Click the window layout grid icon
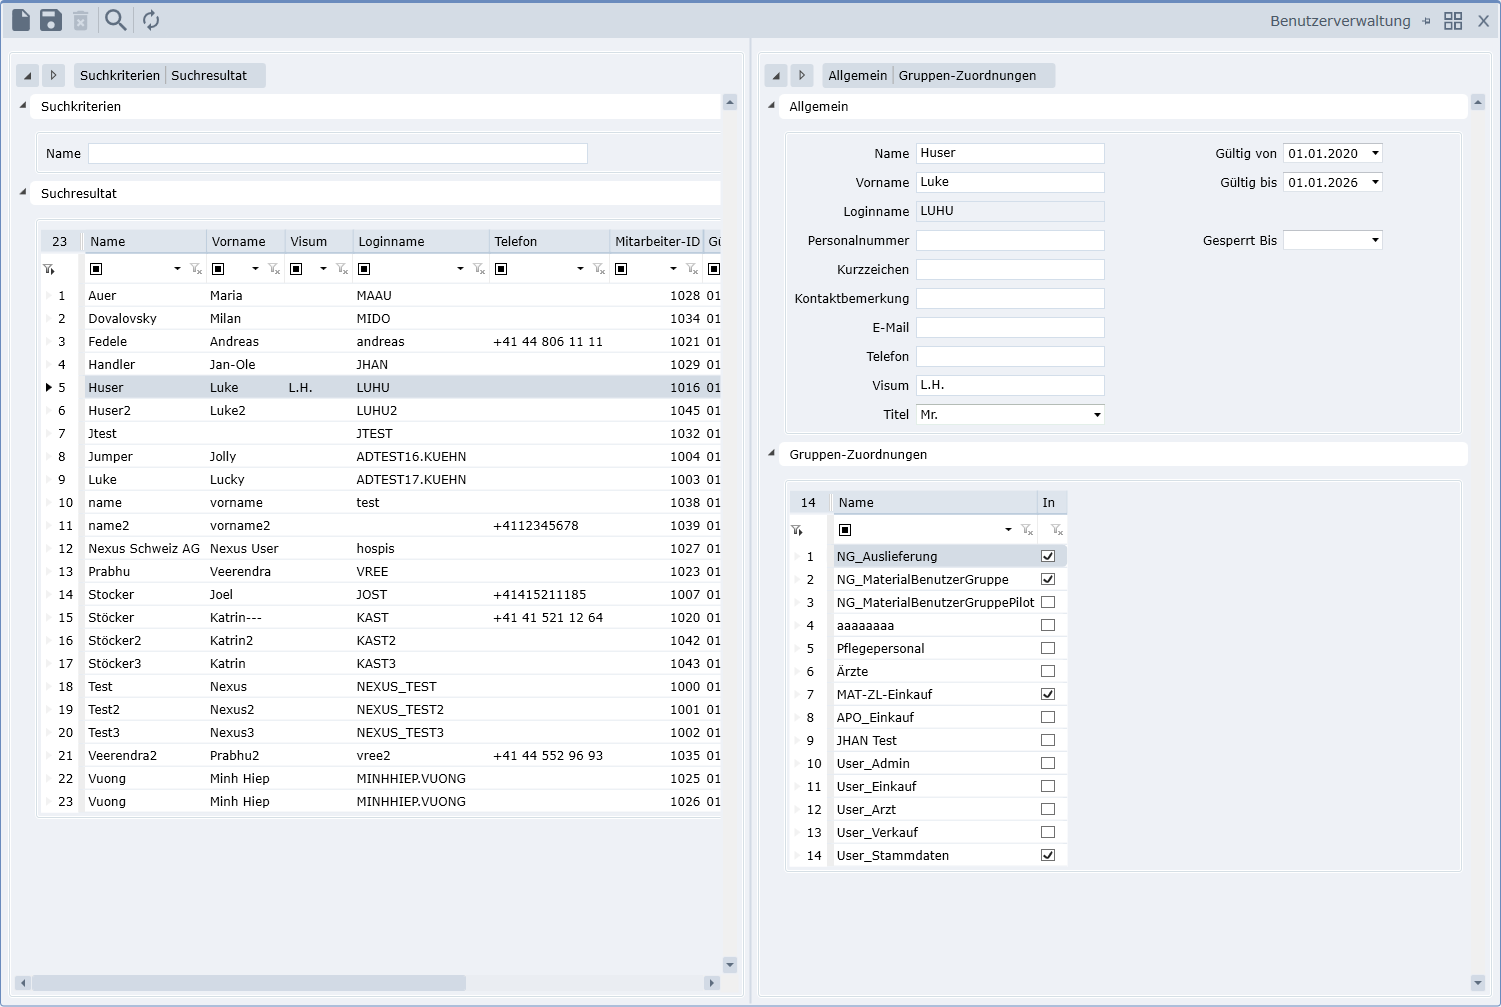Screen dimensions: 1501x1007 (1453, 21)
